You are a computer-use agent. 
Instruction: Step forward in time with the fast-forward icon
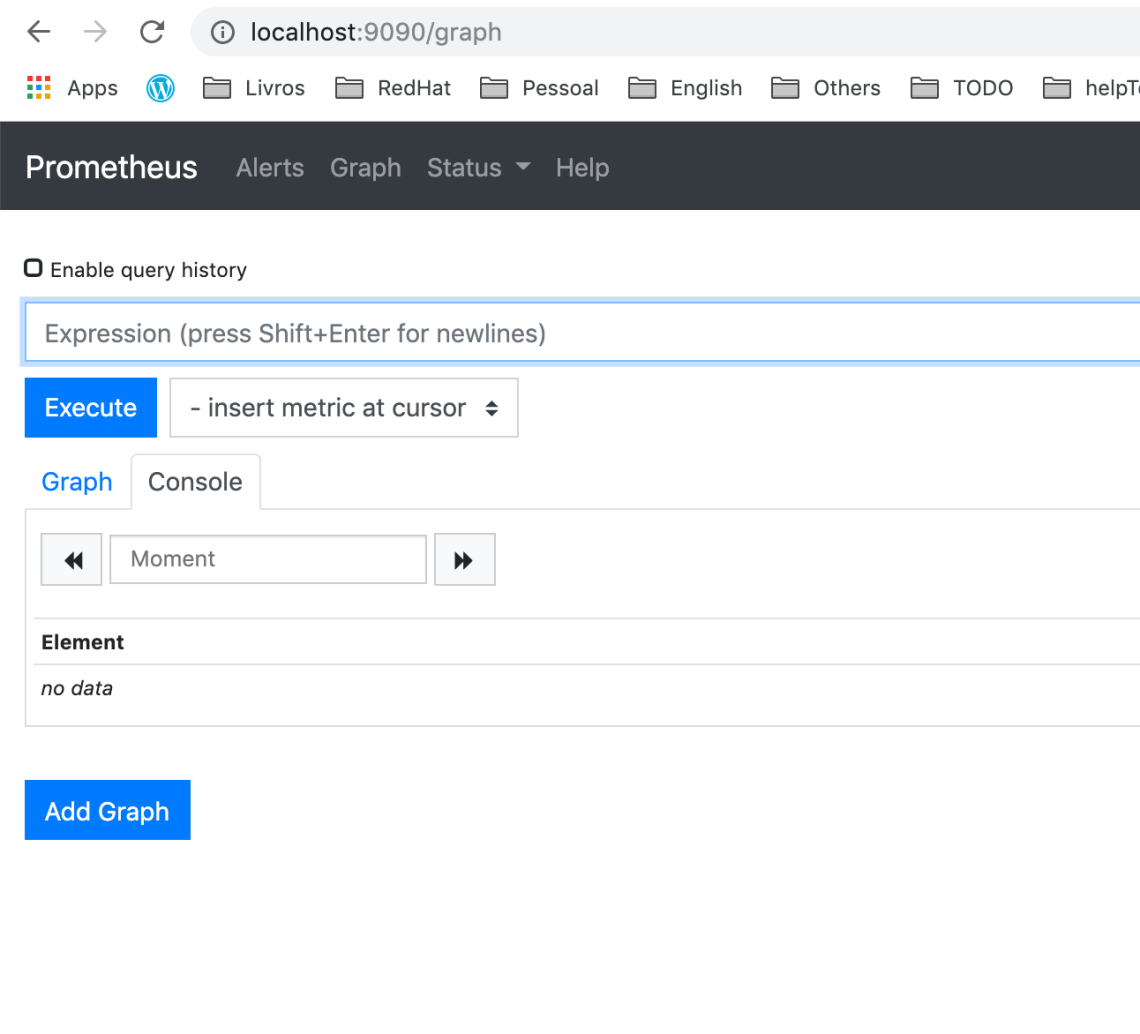(x=464, y=559)
